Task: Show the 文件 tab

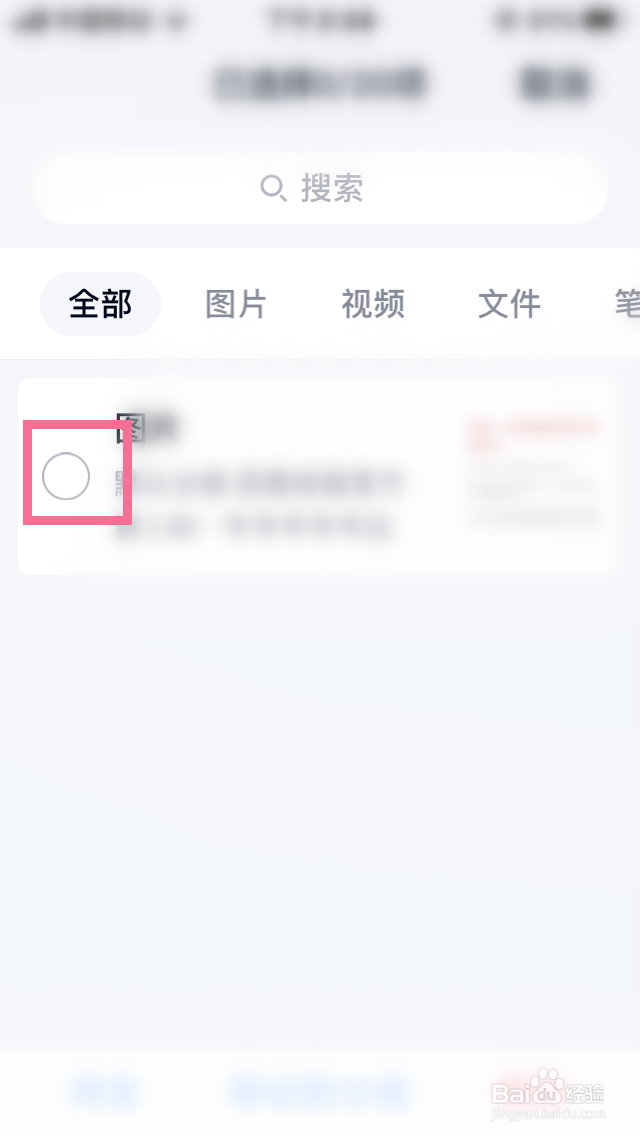Action: tap(510, 304)
